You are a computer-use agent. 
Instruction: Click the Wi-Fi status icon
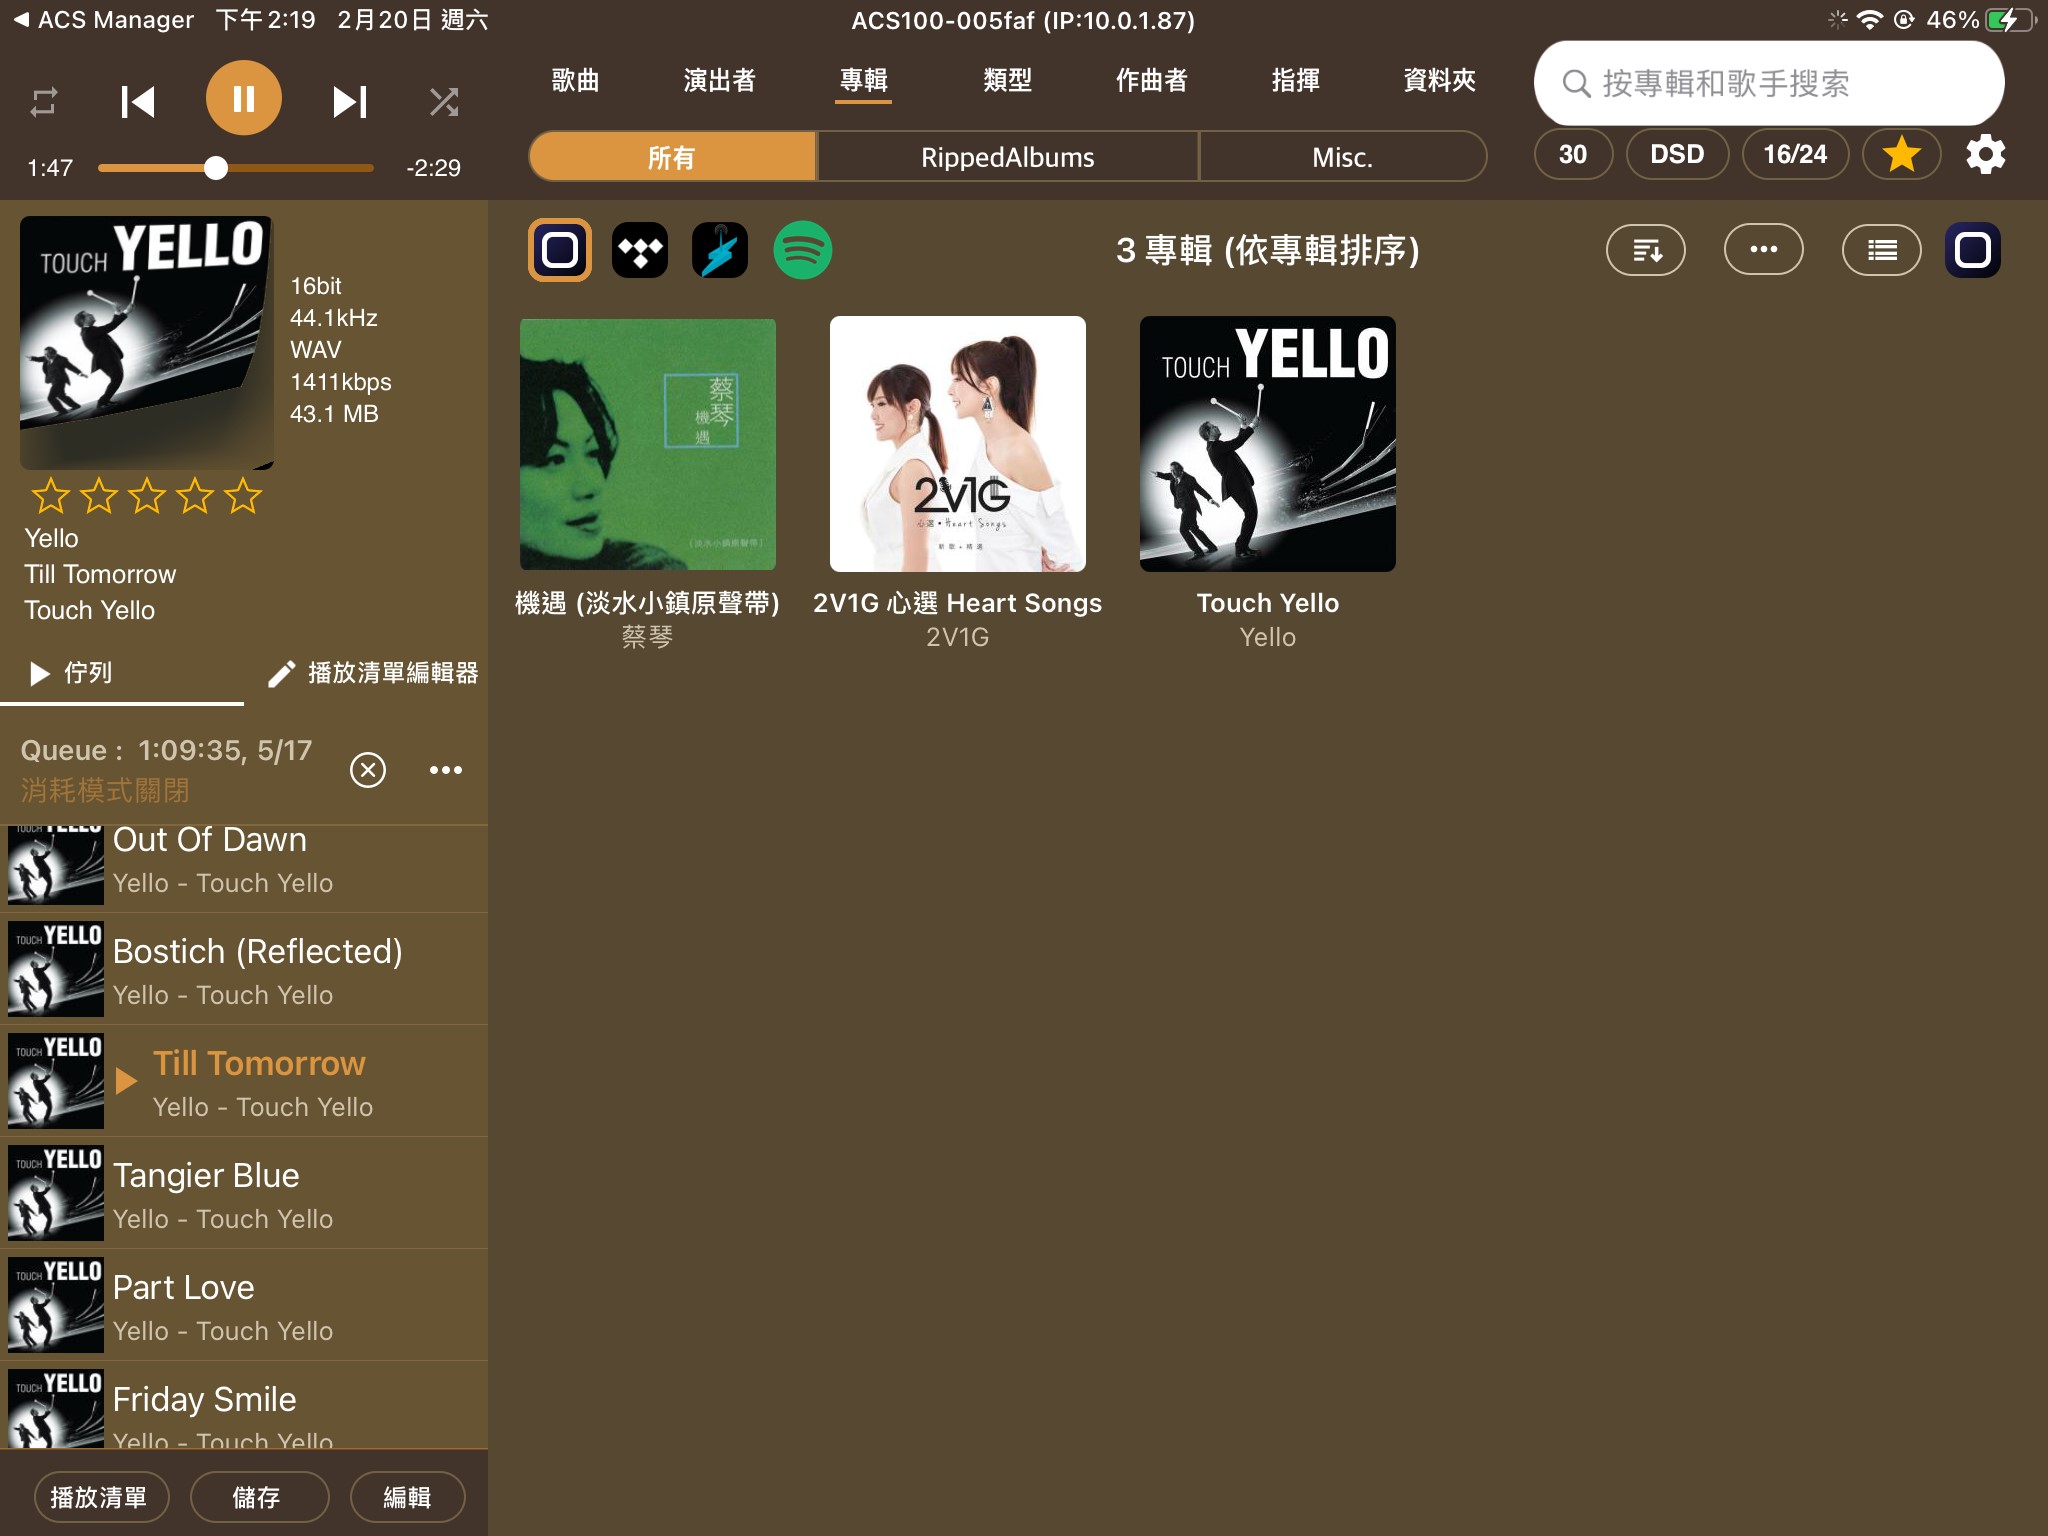1869,20
